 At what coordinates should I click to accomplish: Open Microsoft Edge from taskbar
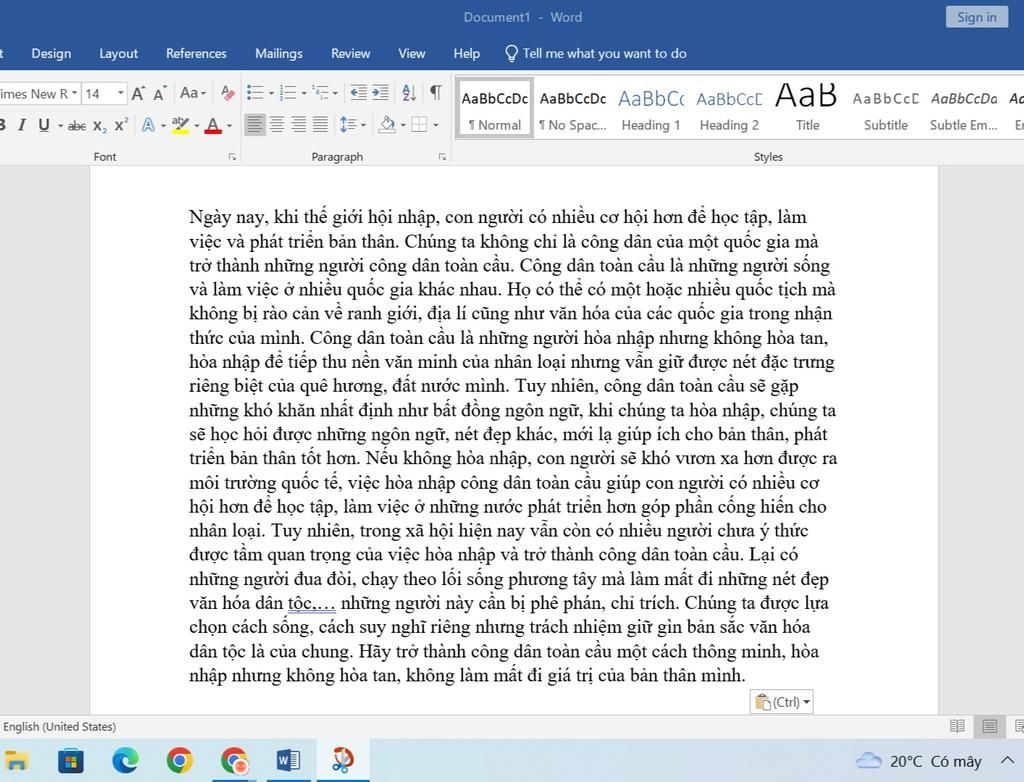pos(125,760)
